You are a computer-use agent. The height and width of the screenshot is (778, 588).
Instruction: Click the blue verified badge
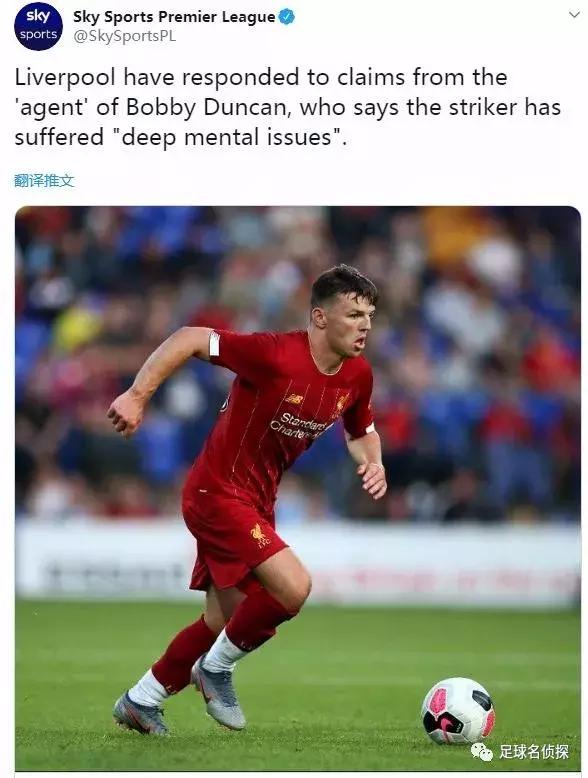[287, 17]
